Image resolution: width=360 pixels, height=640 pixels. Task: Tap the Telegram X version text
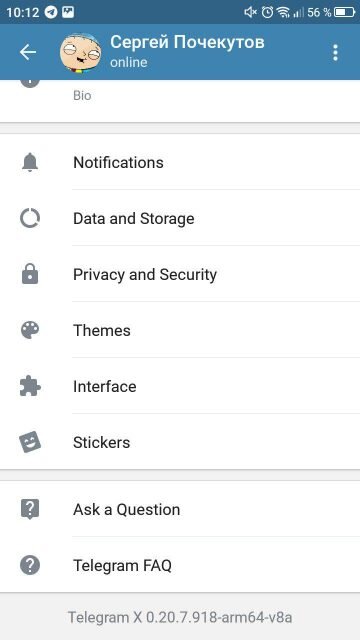tap(180, 617)
